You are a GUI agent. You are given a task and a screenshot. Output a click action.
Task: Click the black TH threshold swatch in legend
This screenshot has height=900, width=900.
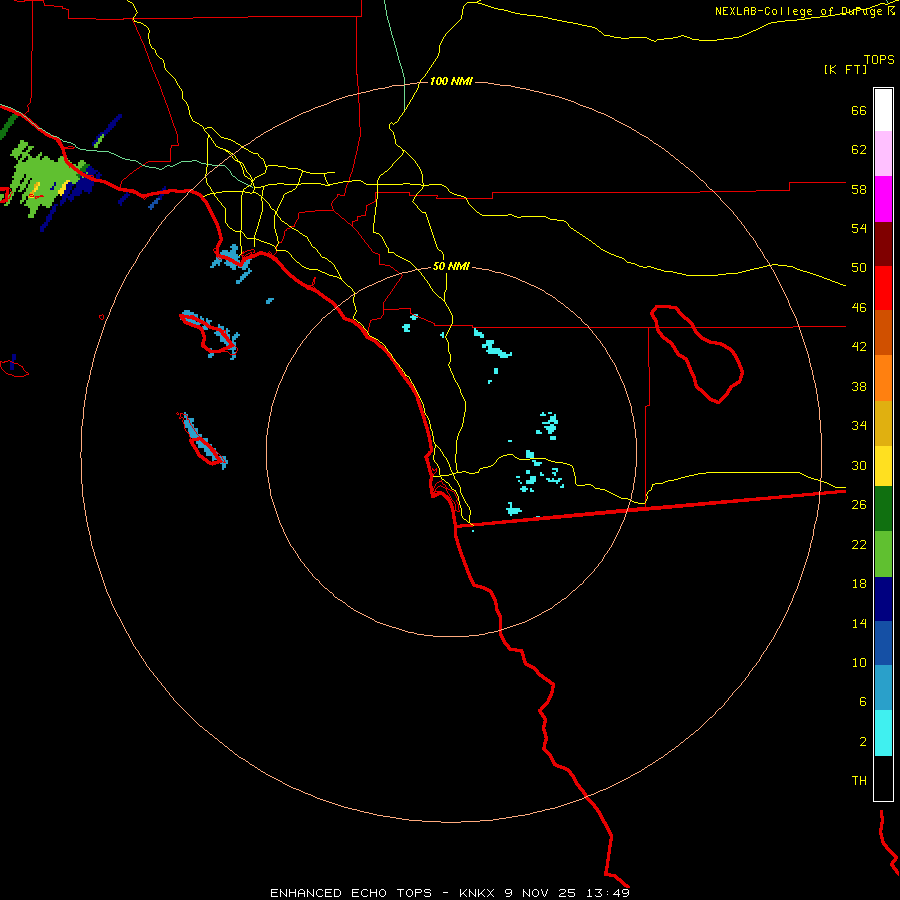point(883,778)
